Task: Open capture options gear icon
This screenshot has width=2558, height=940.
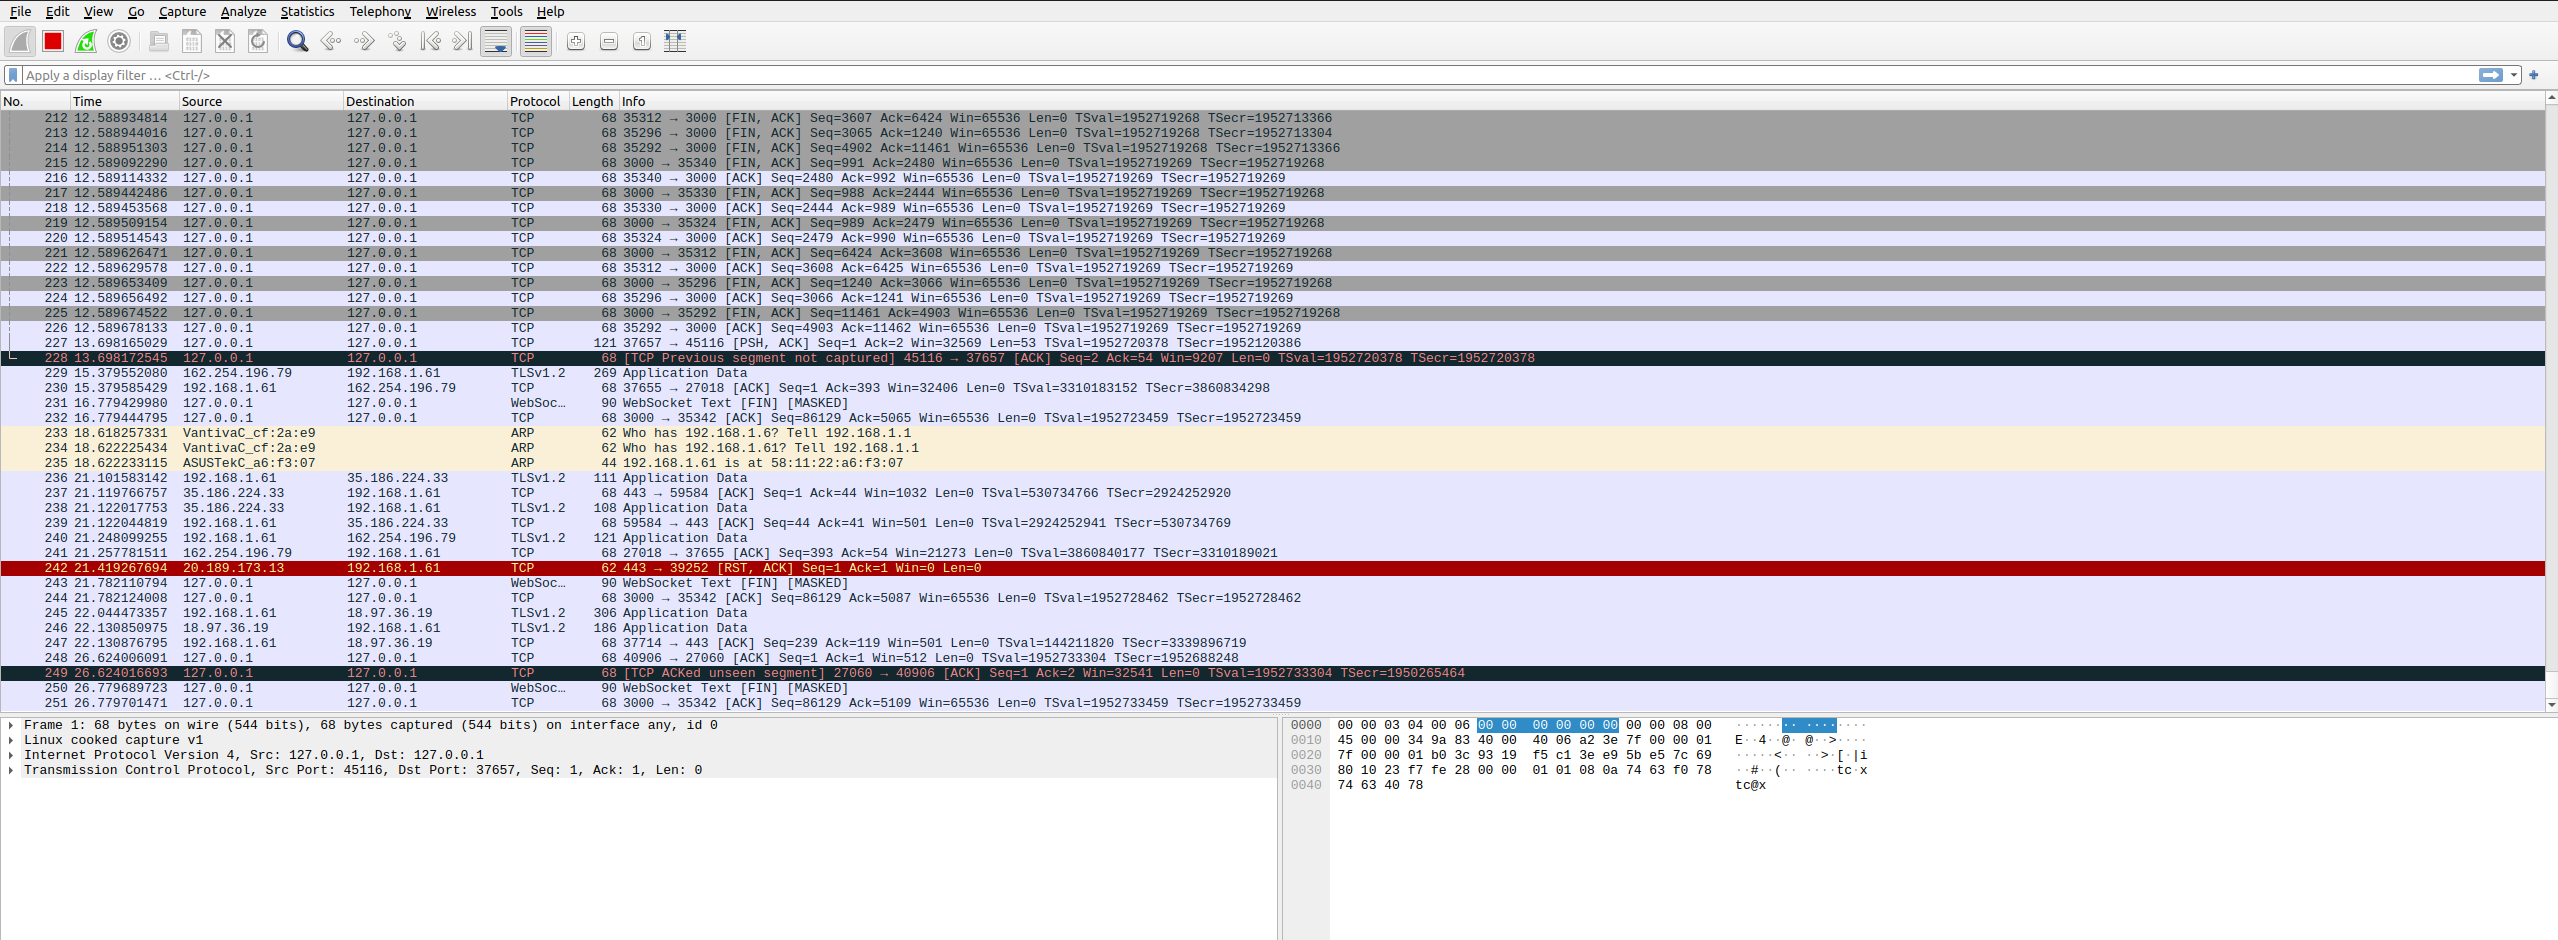Action: pyautogui.click(x=119, y=41)
